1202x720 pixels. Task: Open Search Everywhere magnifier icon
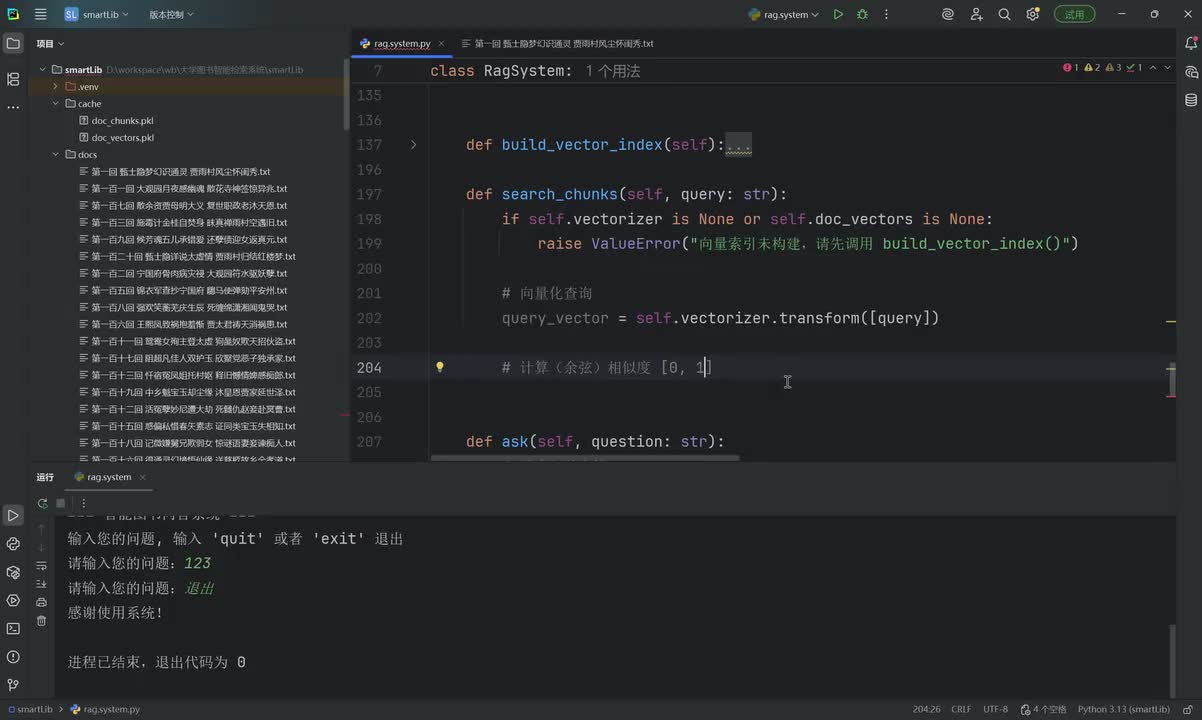1004,14
